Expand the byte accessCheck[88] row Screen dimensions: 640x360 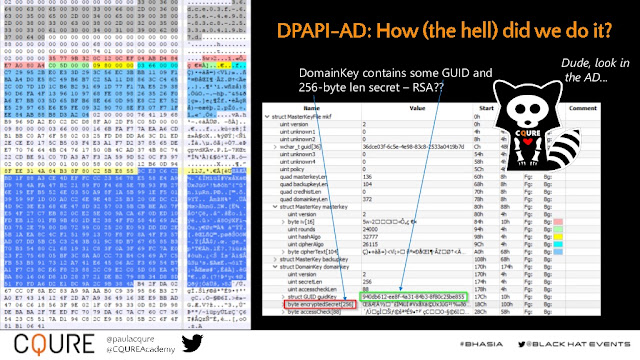pos(283,312)
